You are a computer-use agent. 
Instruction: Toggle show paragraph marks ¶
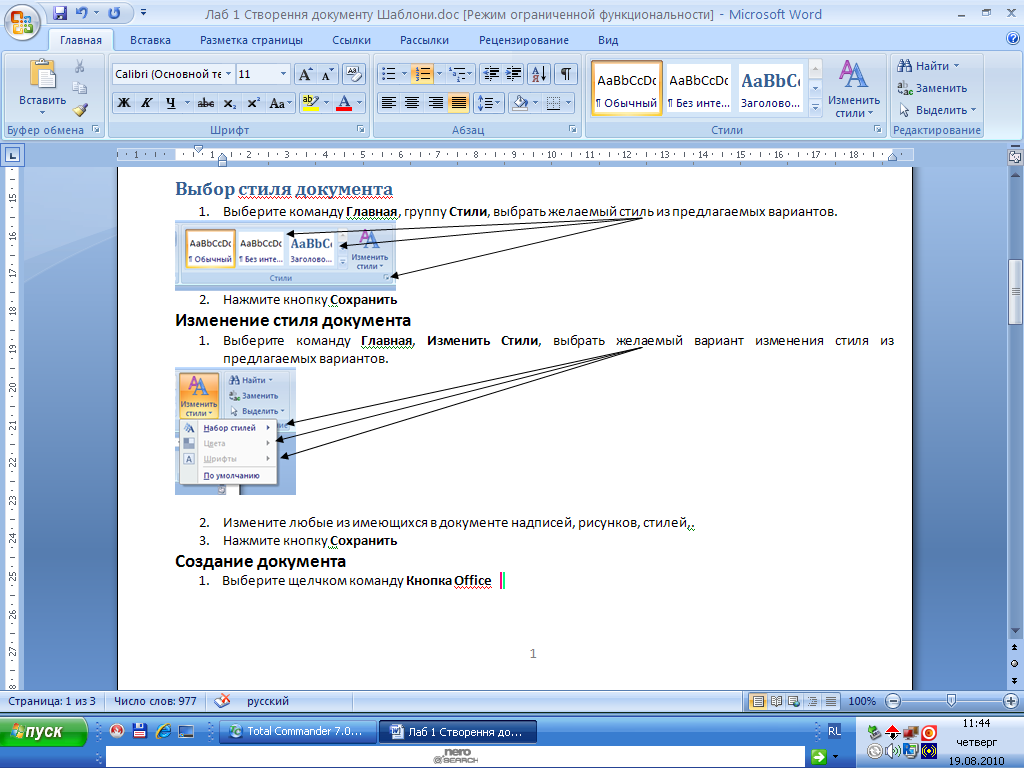coord(566,74)
